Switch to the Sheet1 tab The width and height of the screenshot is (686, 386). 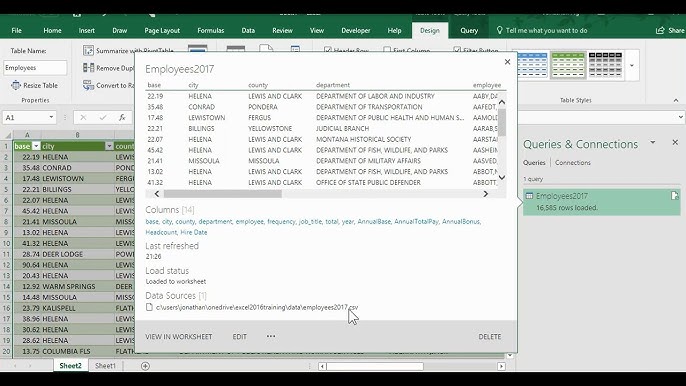point(105,366)
